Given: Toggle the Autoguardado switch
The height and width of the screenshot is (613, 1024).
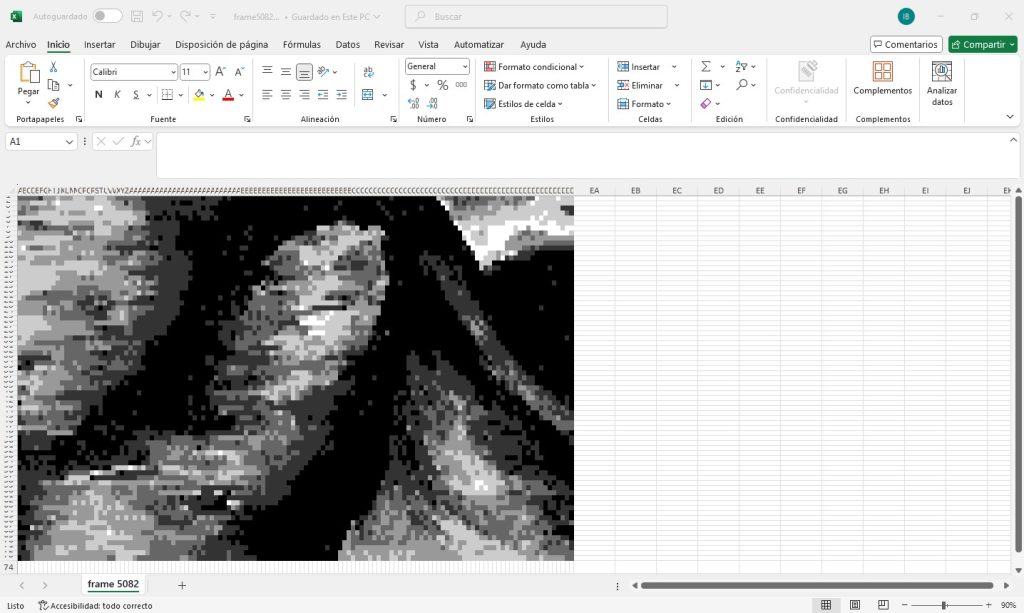Looking at the screenshot, I should click(x=107, y=16).
